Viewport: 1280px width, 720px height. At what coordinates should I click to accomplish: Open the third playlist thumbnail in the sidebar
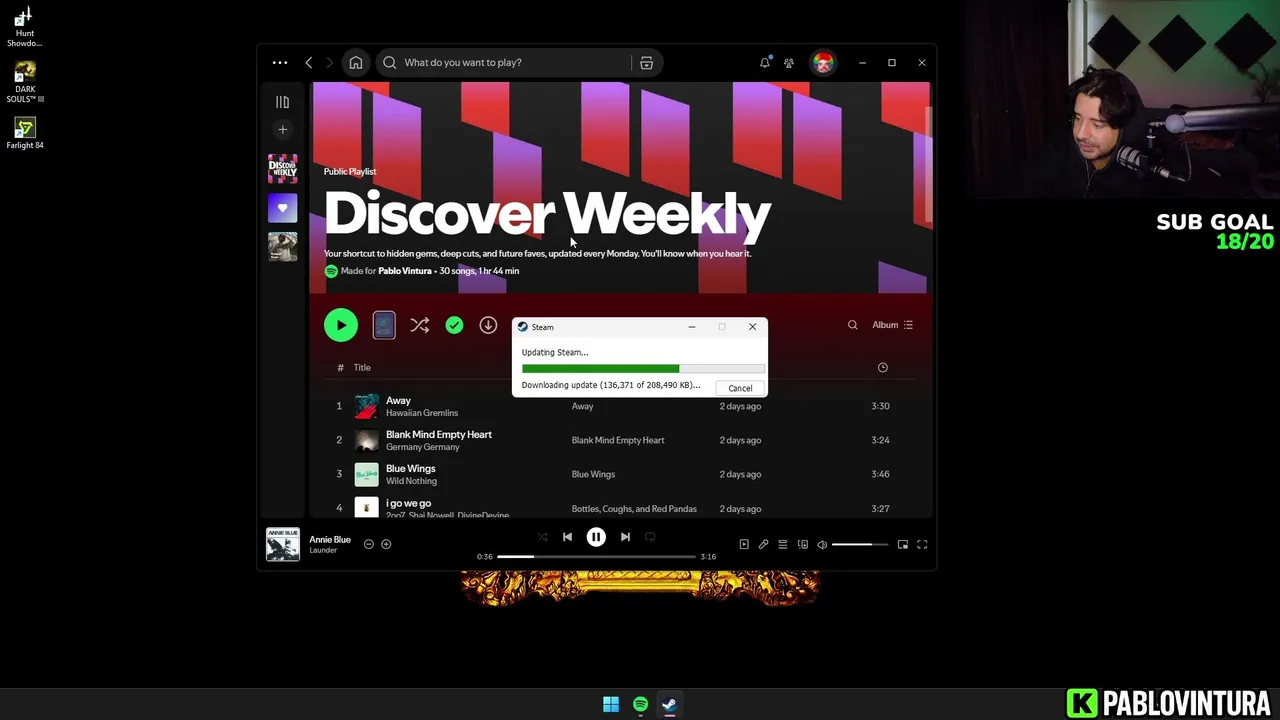(x=282, y=247)
